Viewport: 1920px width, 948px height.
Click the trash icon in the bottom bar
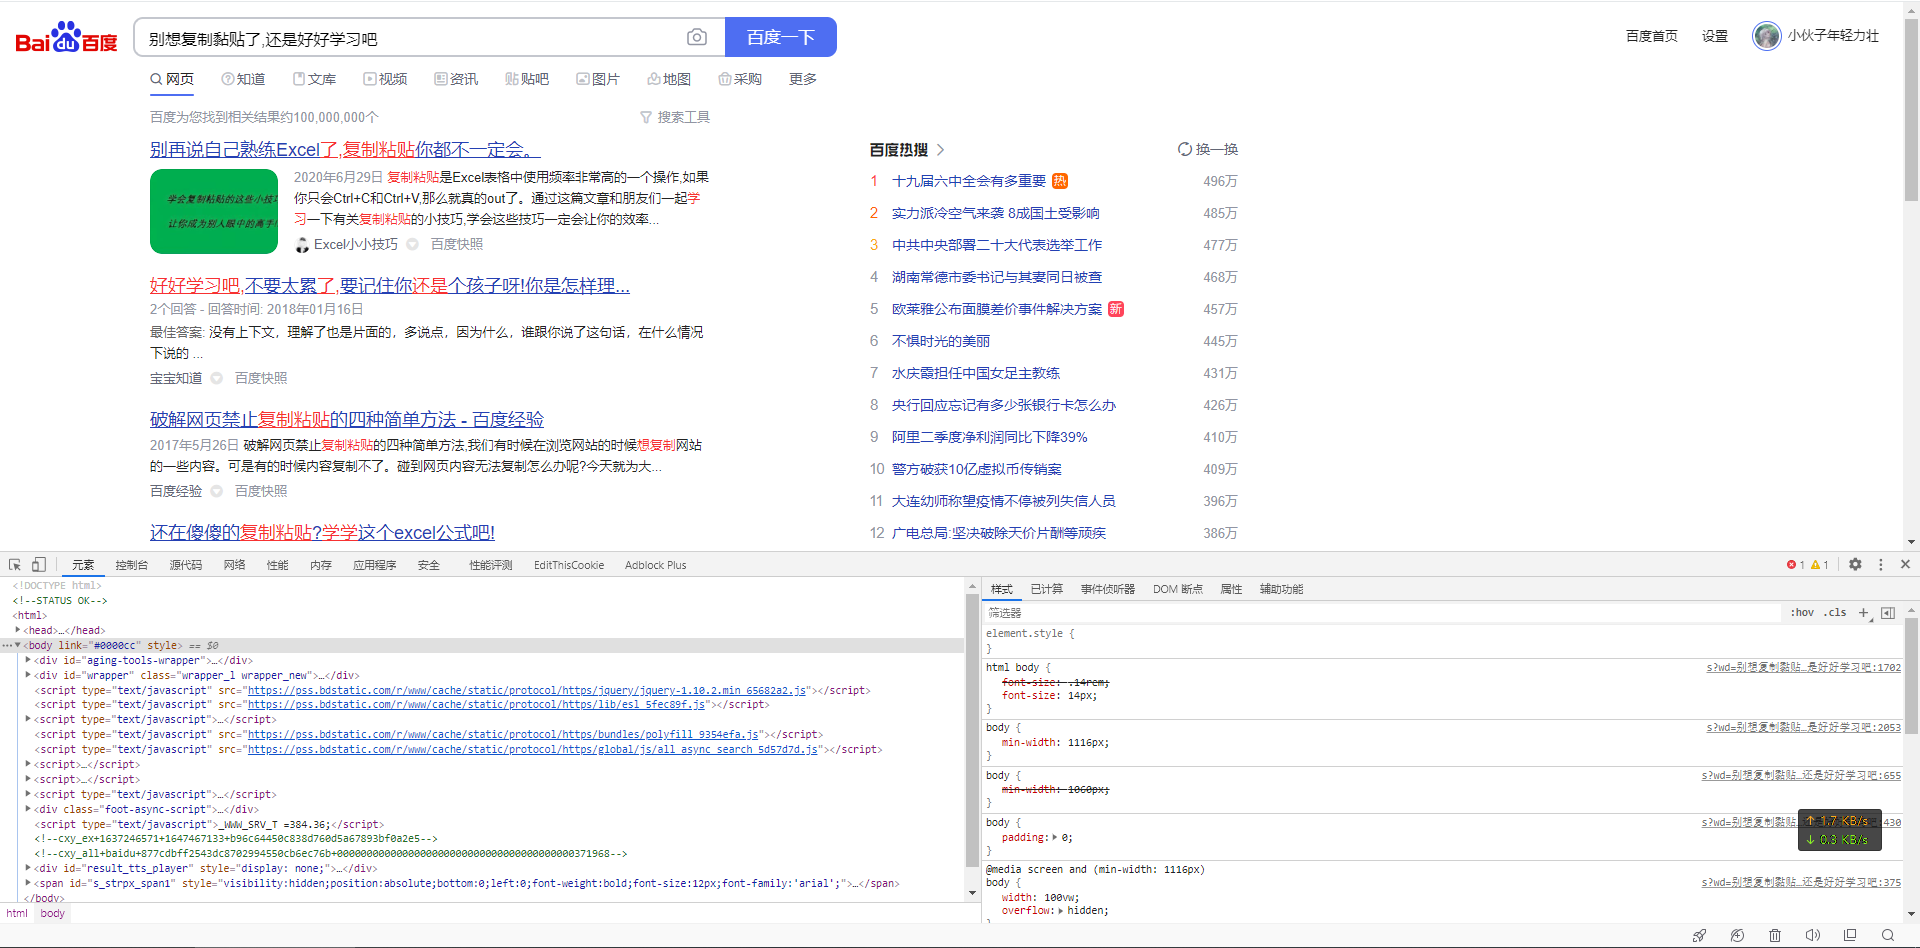click(1775, 936)
